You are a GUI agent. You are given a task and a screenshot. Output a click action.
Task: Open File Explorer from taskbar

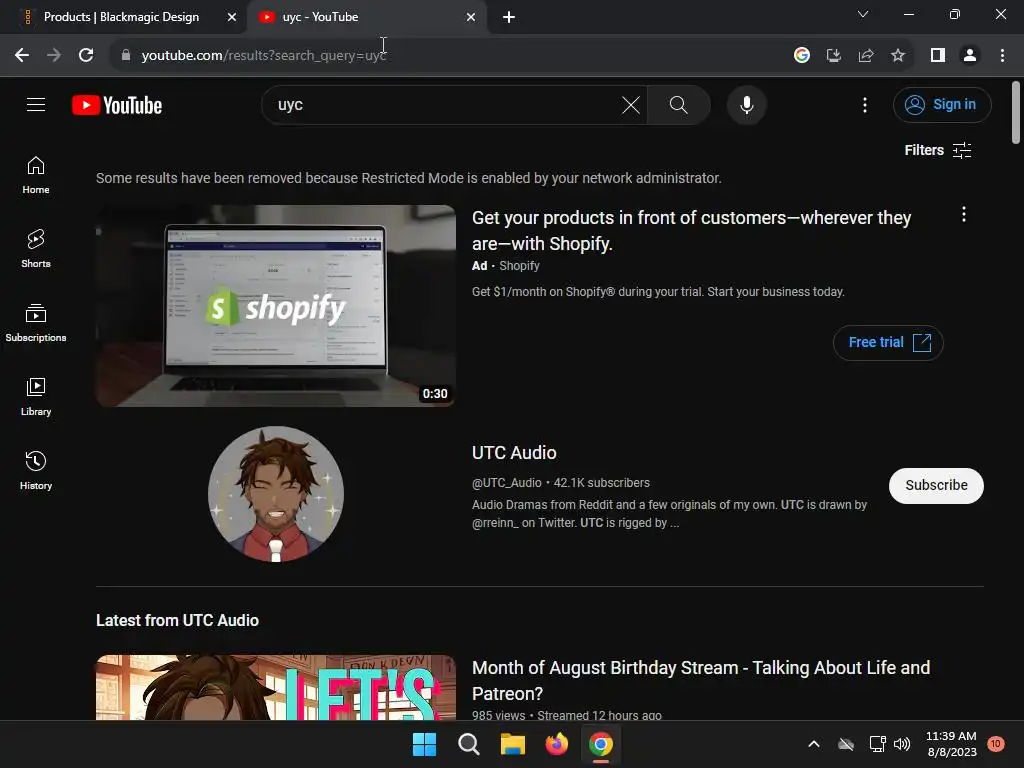pyautogui.click(x=513, y=744)
